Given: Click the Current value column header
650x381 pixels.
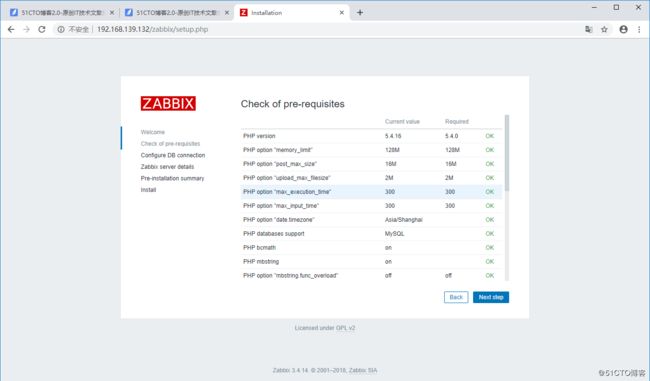Looking at the screenshot, I should 402,121.
